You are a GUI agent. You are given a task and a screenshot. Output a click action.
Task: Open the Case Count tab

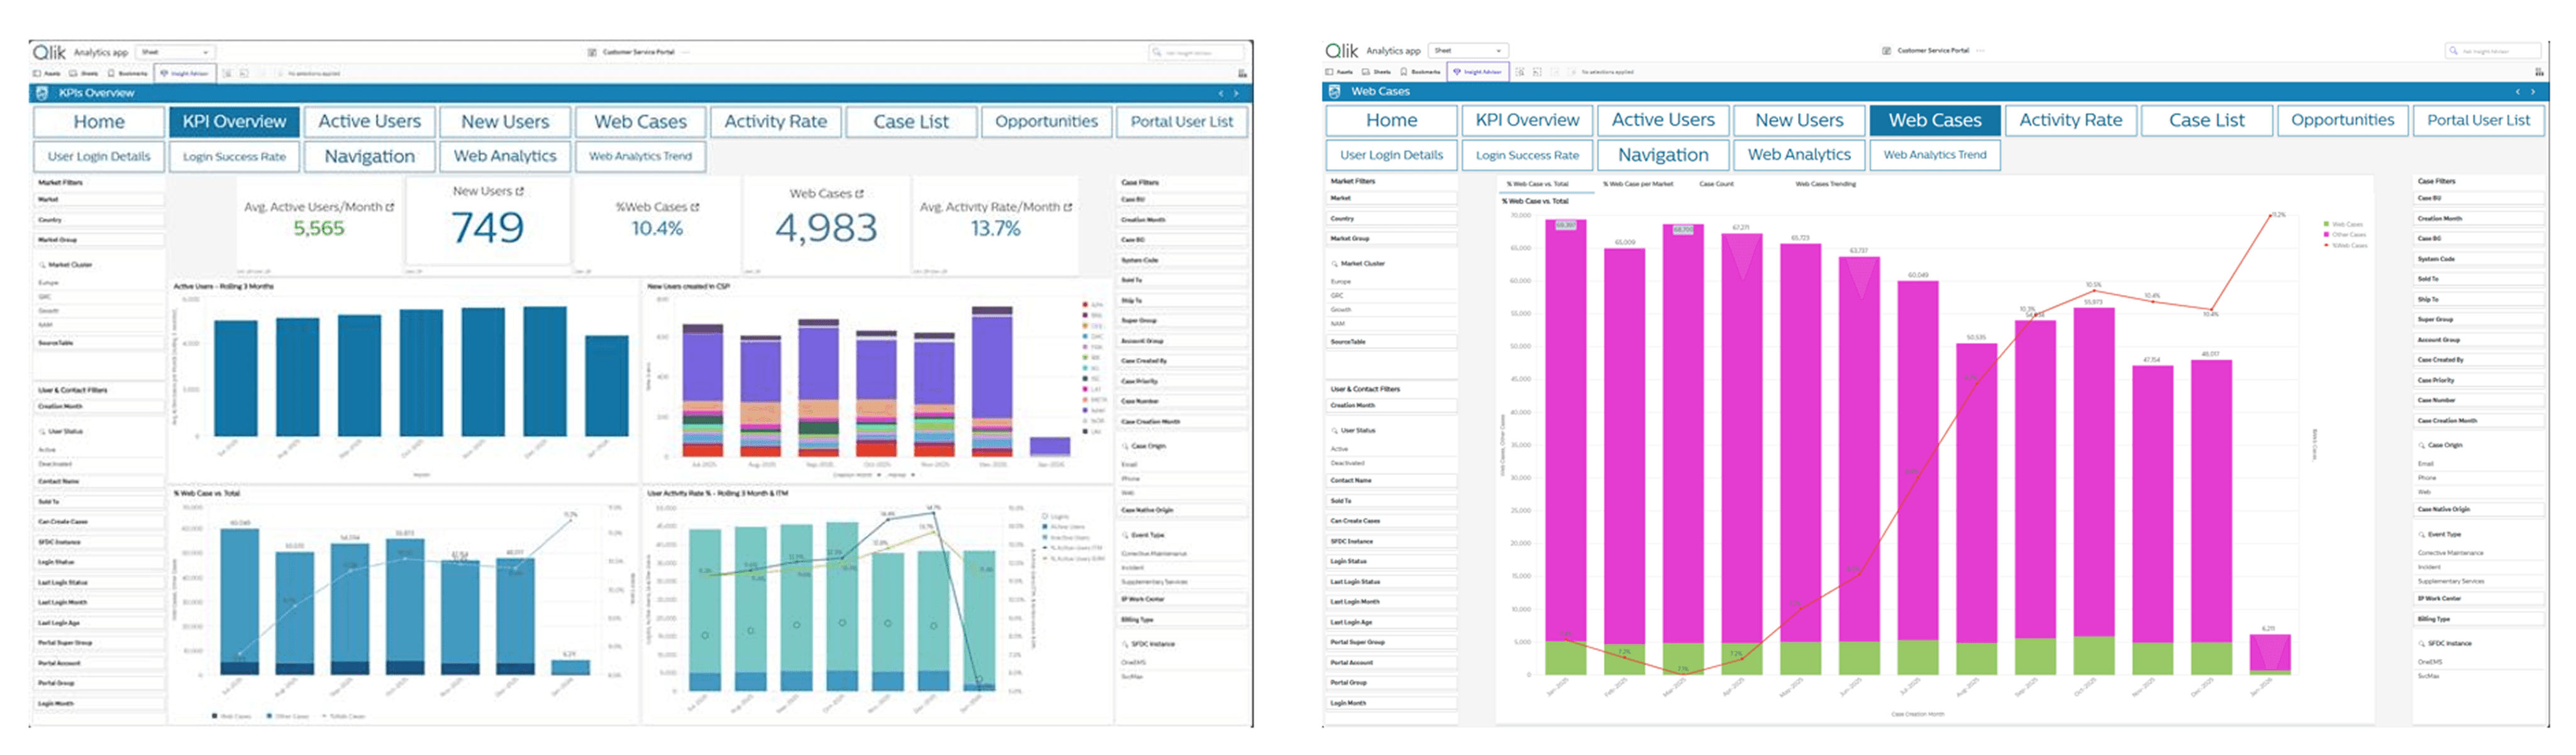pos(1716,184)
